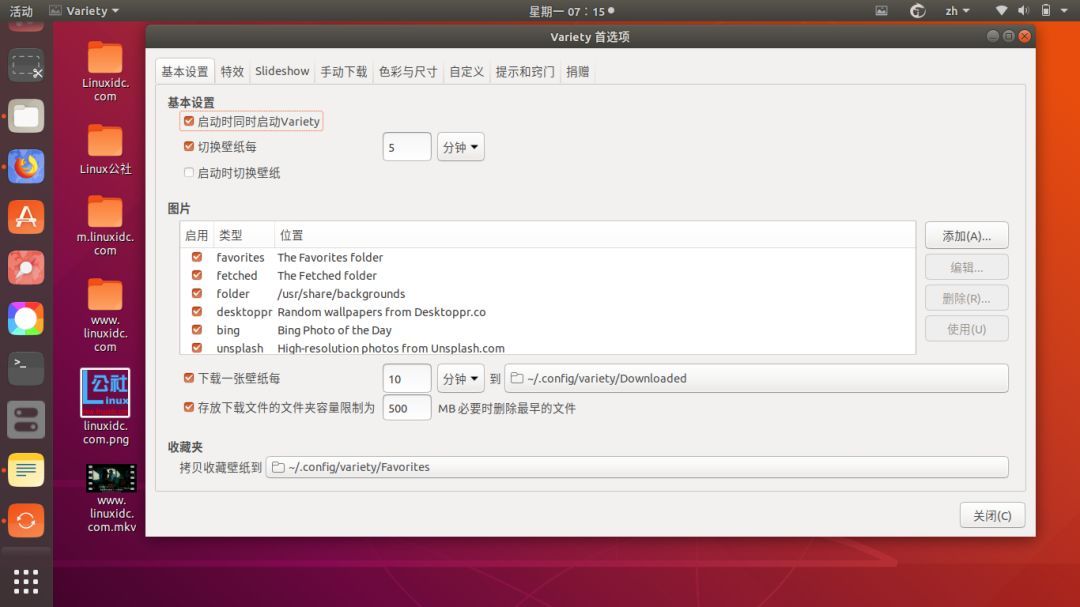Switch to the Slideshow tab
This screenshot has width=1080, height=607.
point(282,72)
